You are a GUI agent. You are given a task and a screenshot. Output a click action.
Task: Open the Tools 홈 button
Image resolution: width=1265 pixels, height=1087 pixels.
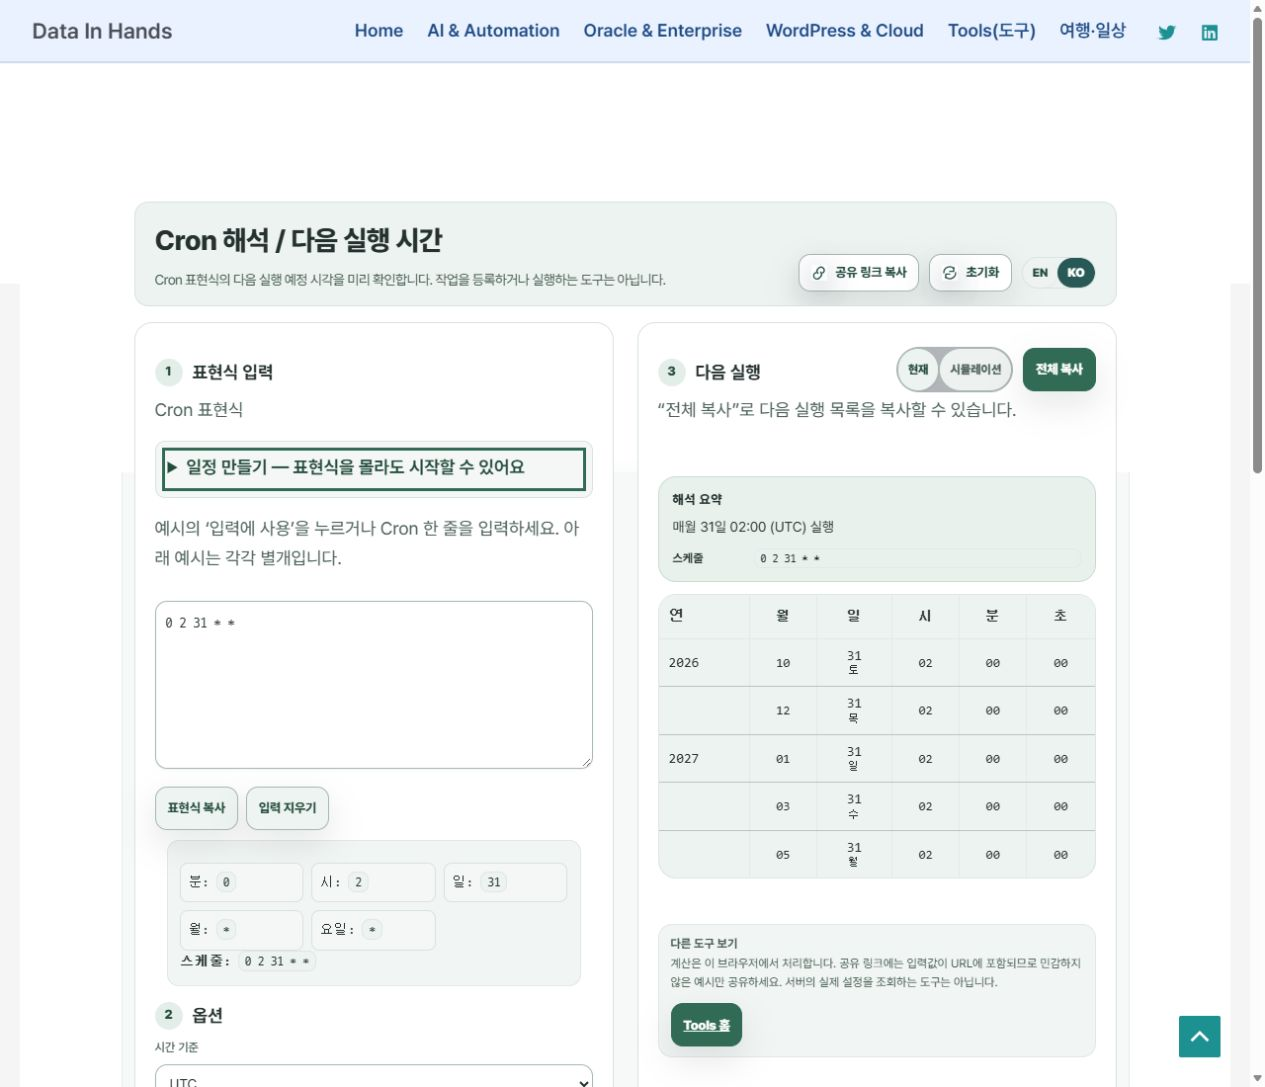tap(706, 1025)
